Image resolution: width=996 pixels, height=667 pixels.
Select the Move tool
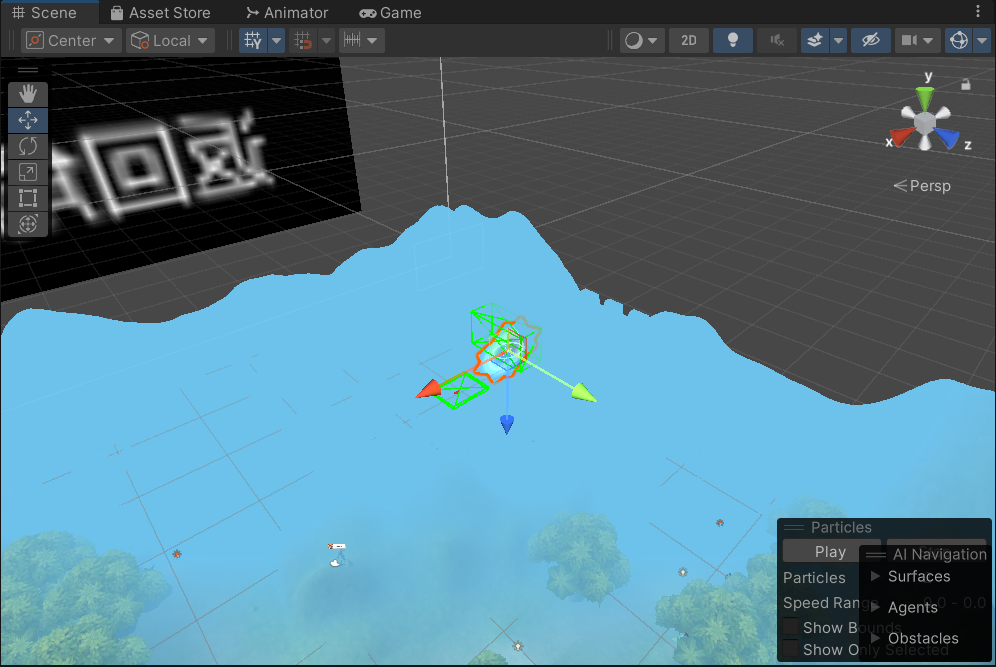(x=28, y=120)
